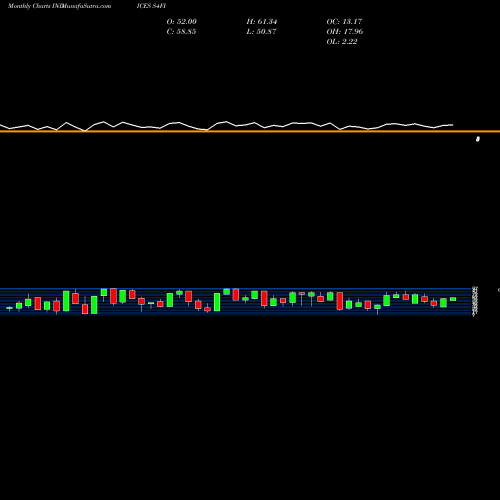Viewport: 500px width, 500px height.
Task: Select the open value 'O: 52.00'
Action: coord(182,22)
